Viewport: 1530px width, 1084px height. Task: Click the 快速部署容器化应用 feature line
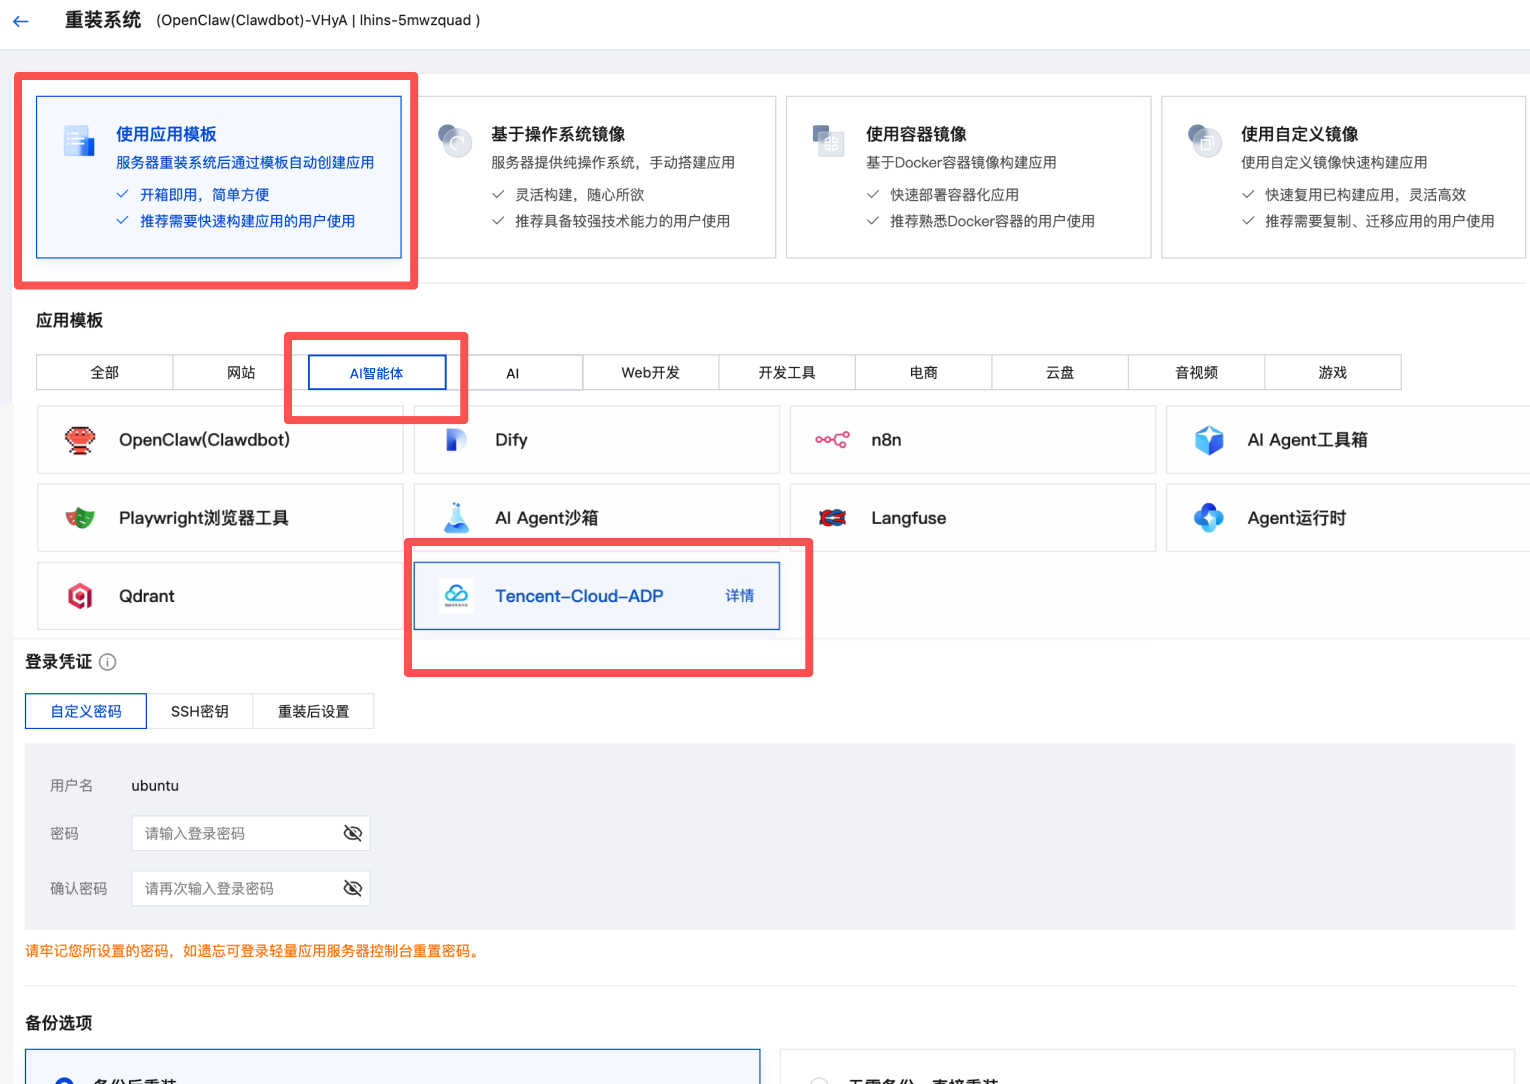coord(954,195)
